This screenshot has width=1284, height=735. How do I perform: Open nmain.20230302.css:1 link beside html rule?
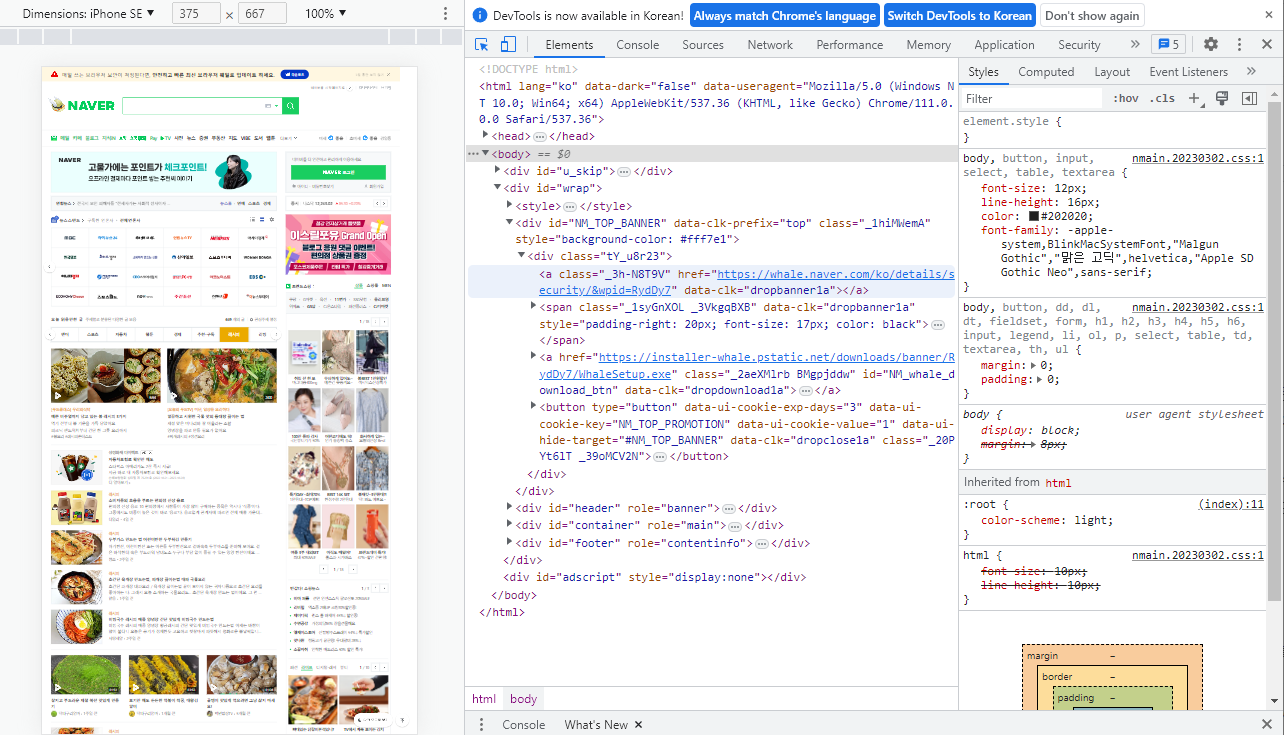click(1198, 555)
